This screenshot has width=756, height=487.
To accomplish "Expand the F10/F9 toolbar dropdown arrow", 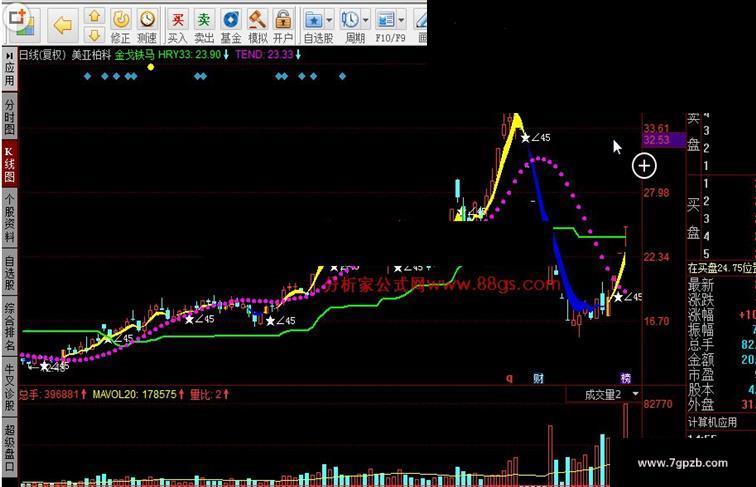I will [x=401, y=20].
